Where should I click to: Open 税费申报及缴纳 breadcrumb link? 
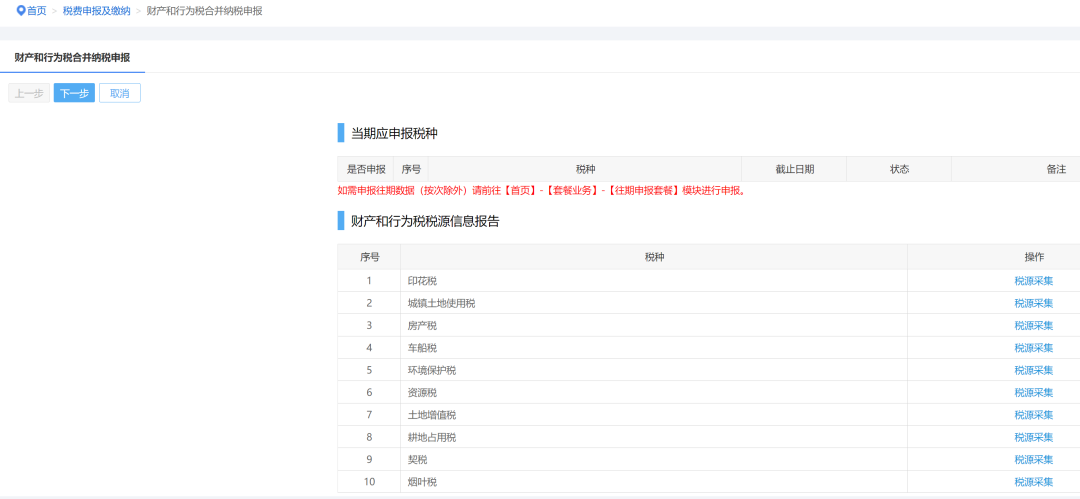96,11
